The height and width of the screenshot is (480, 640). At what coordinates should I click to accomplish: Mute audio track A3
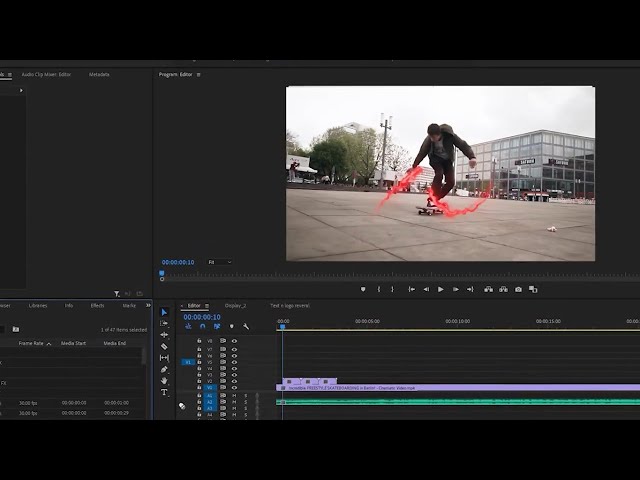coord(234,408)
